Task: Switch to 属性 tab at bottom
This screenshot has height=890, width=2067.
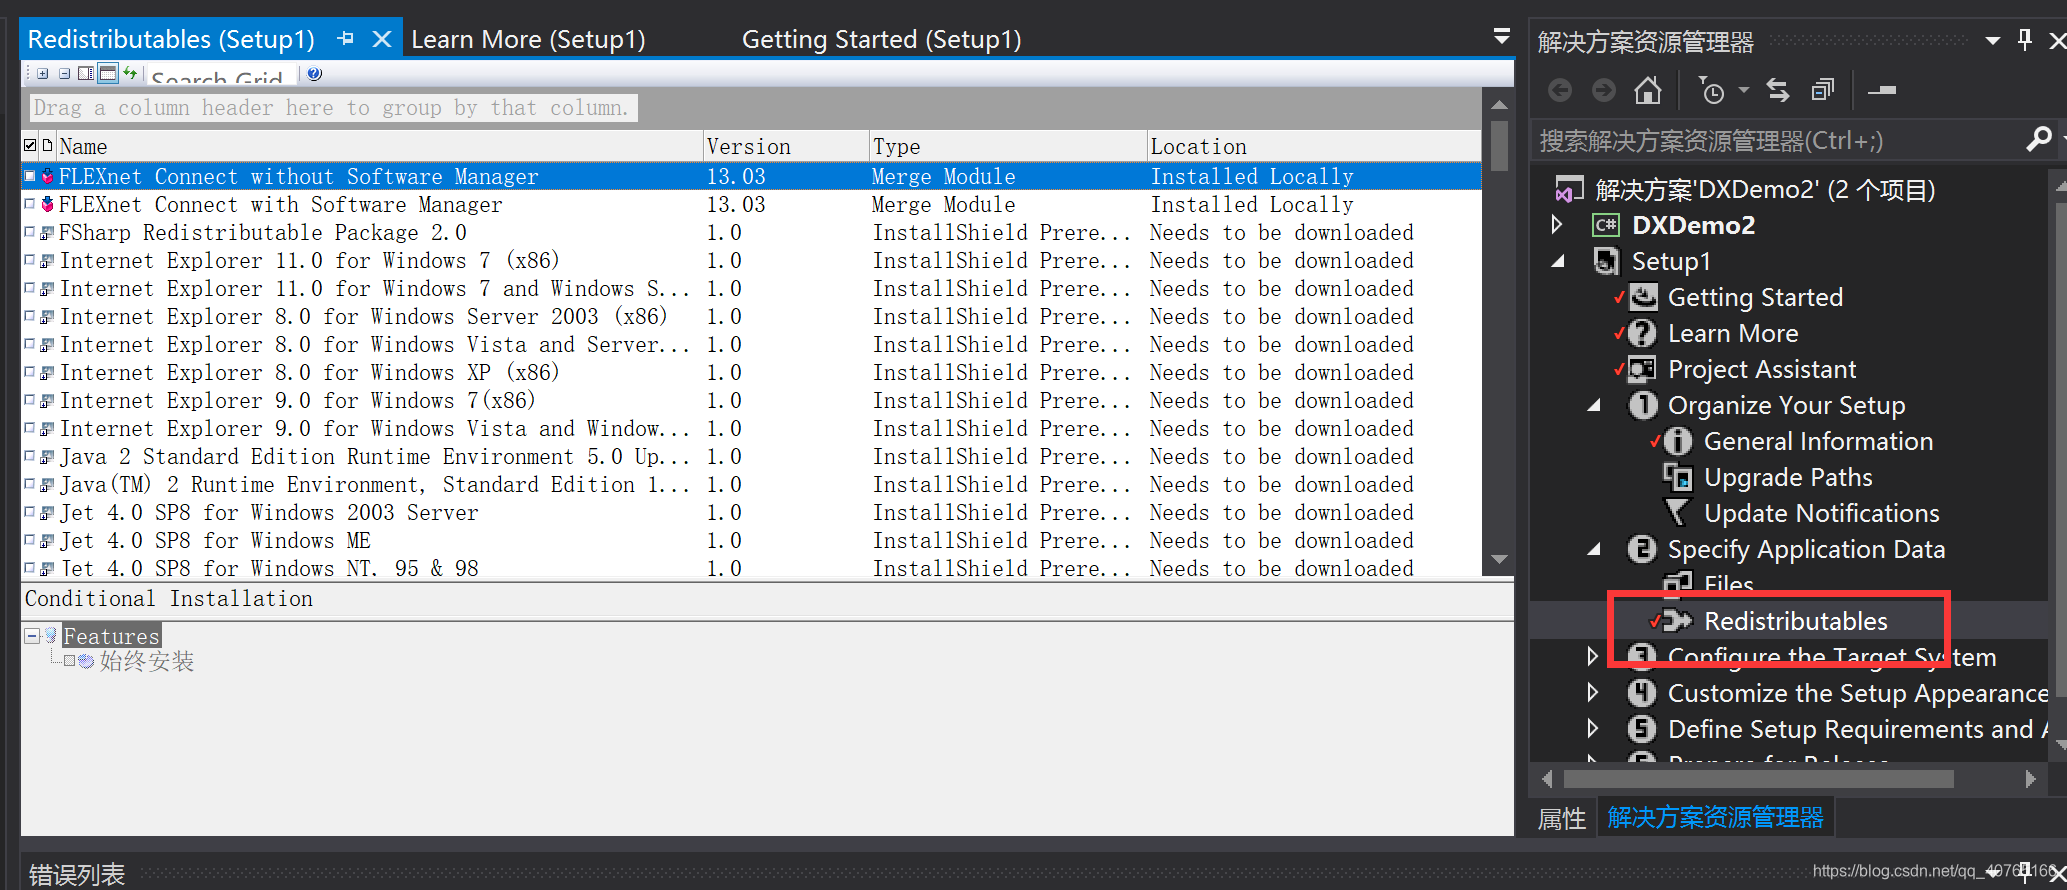Action: point(1561,819)
